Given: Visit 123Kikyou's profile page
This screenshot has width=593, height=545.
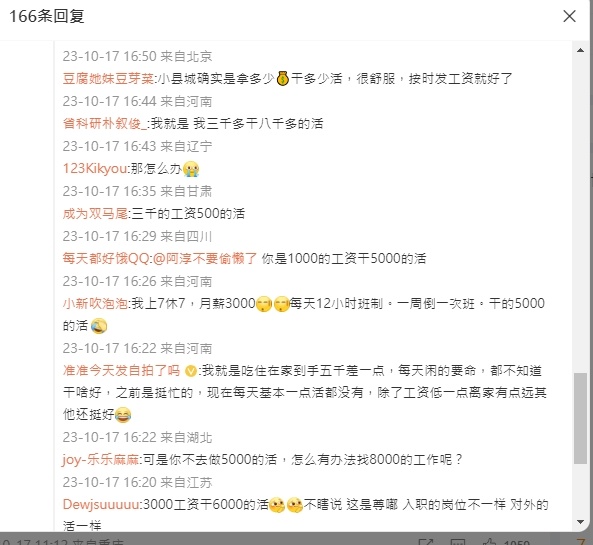Looking at the screenshot, I should click(95, 169).
